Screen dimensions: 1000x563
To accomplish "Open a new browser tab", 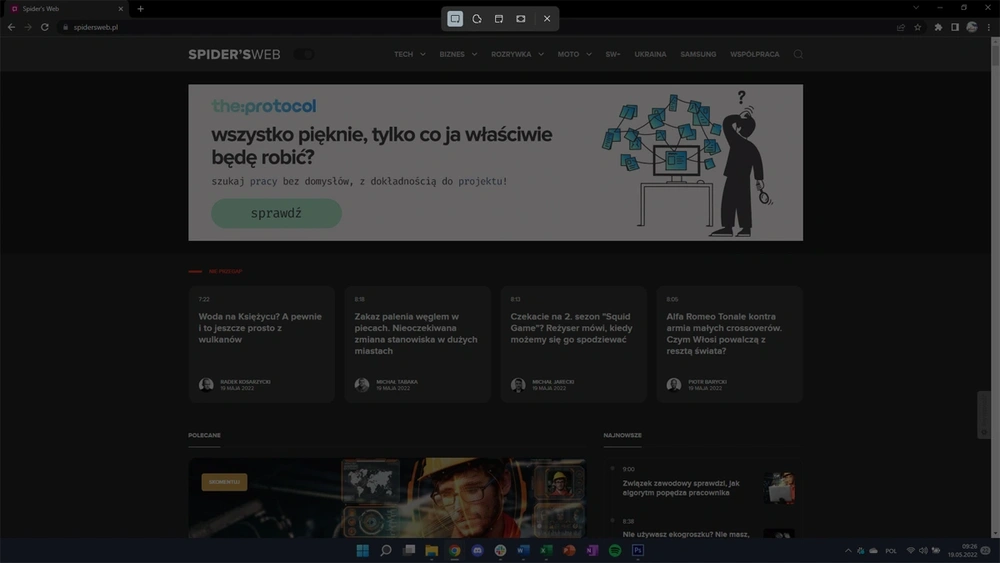I will pyautogui.click(x=140, y=9).
